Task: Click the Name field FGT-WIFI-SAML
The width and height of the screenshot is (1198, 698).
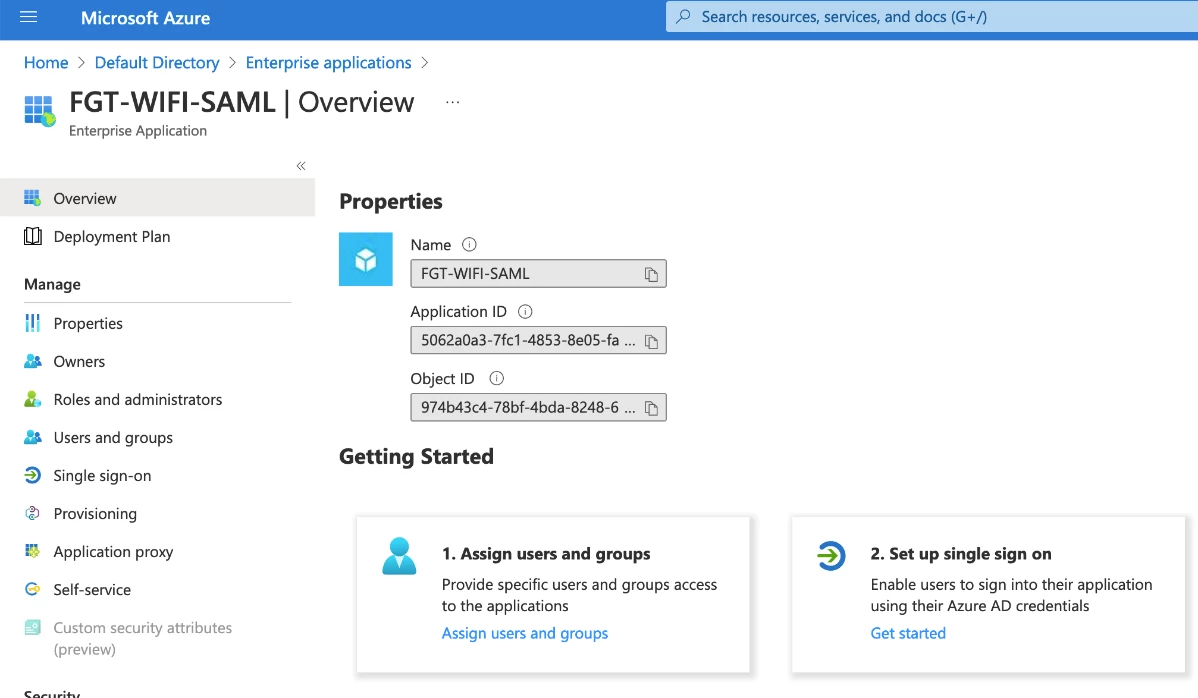Action: point(538,273)
